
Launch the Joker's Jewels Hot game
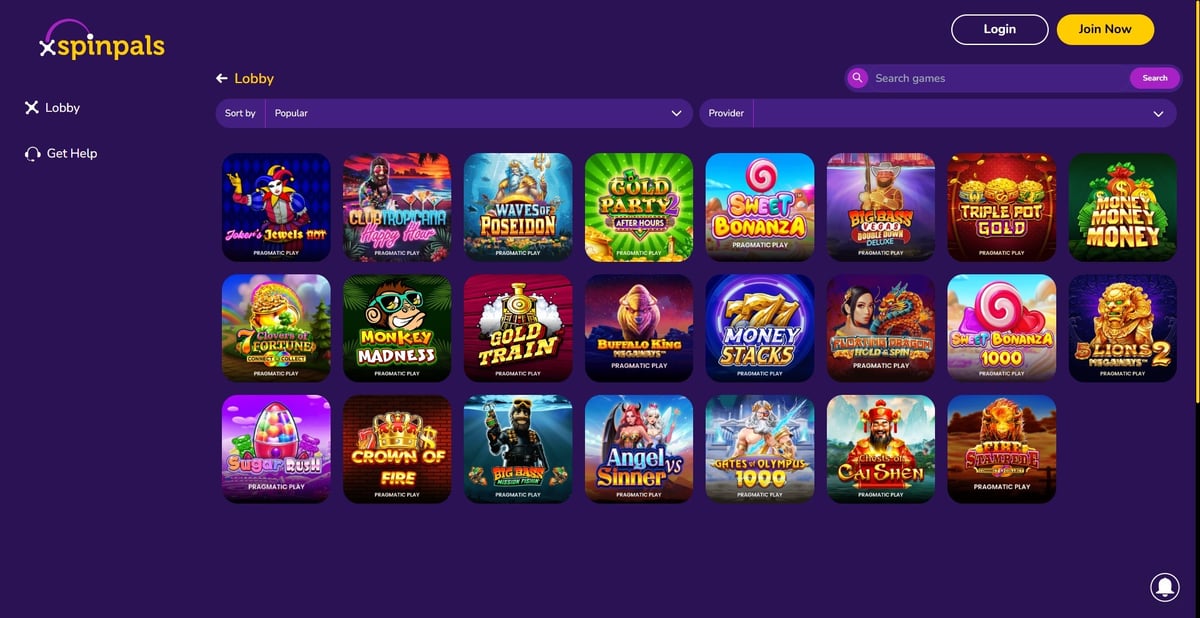coord(276,207)
